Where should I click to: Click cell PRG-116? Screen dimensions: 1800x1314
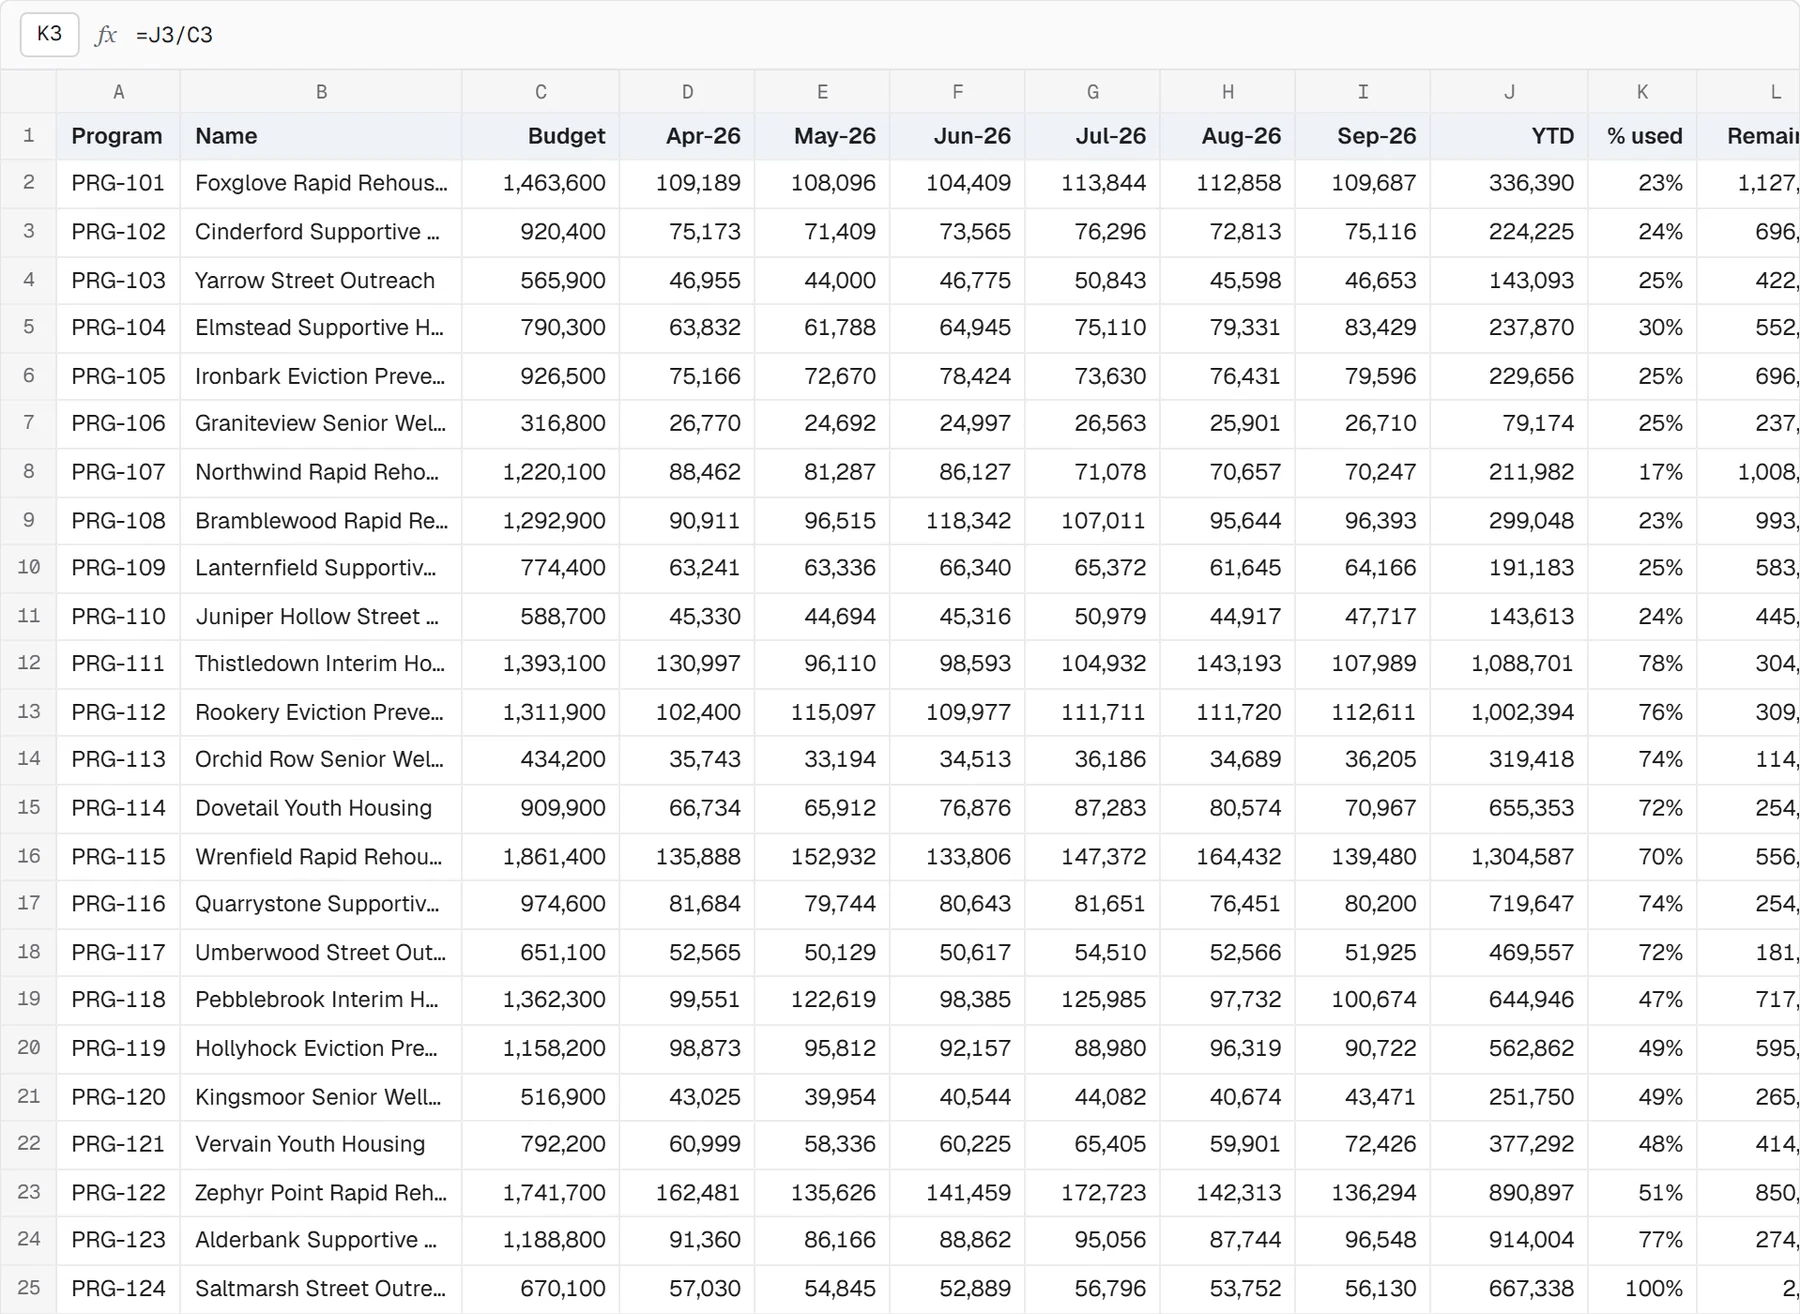118,904
